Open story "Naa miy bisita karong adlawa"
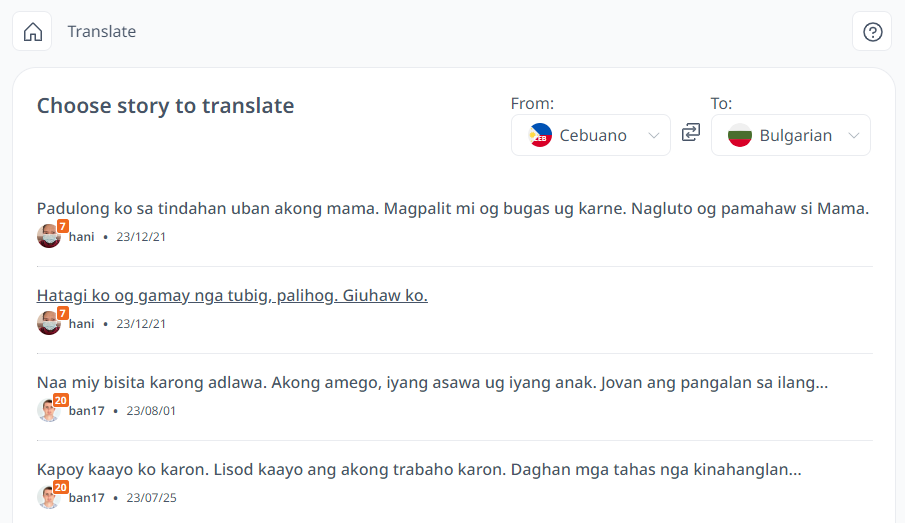Viewport: 905px width, 523px height. [x=432, y=383]
